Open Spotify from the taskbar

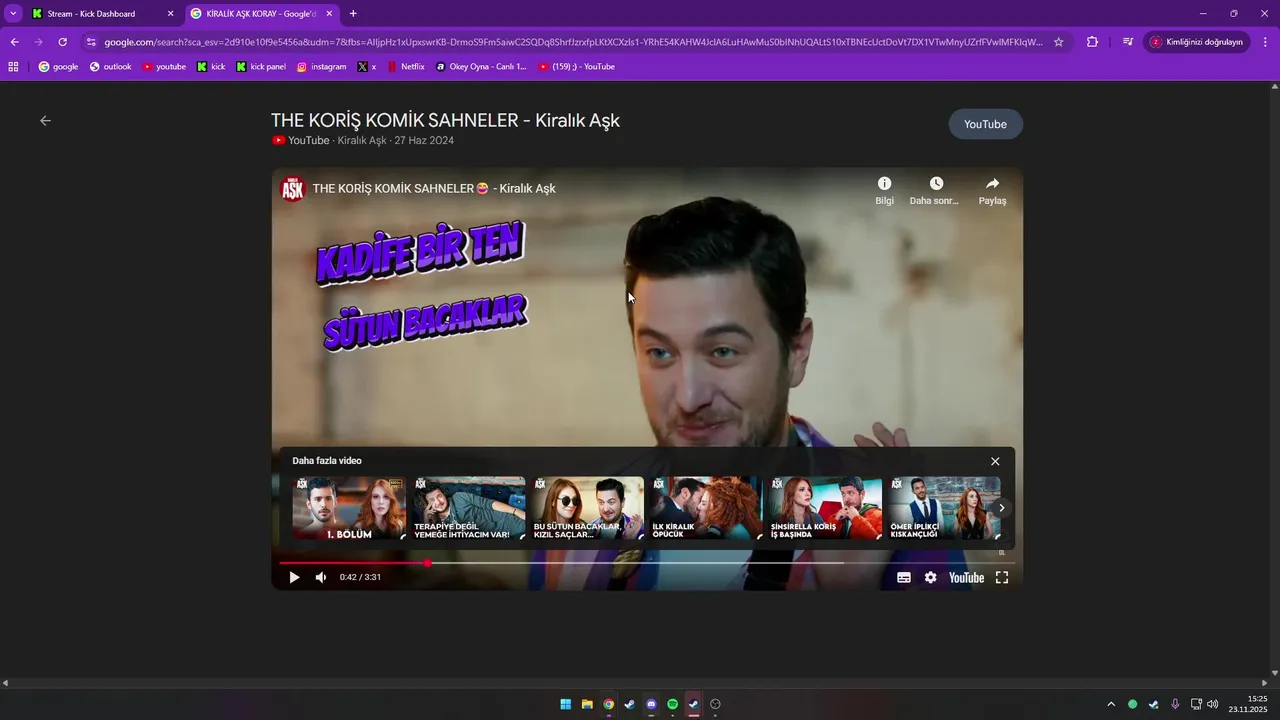pos(672,704)
